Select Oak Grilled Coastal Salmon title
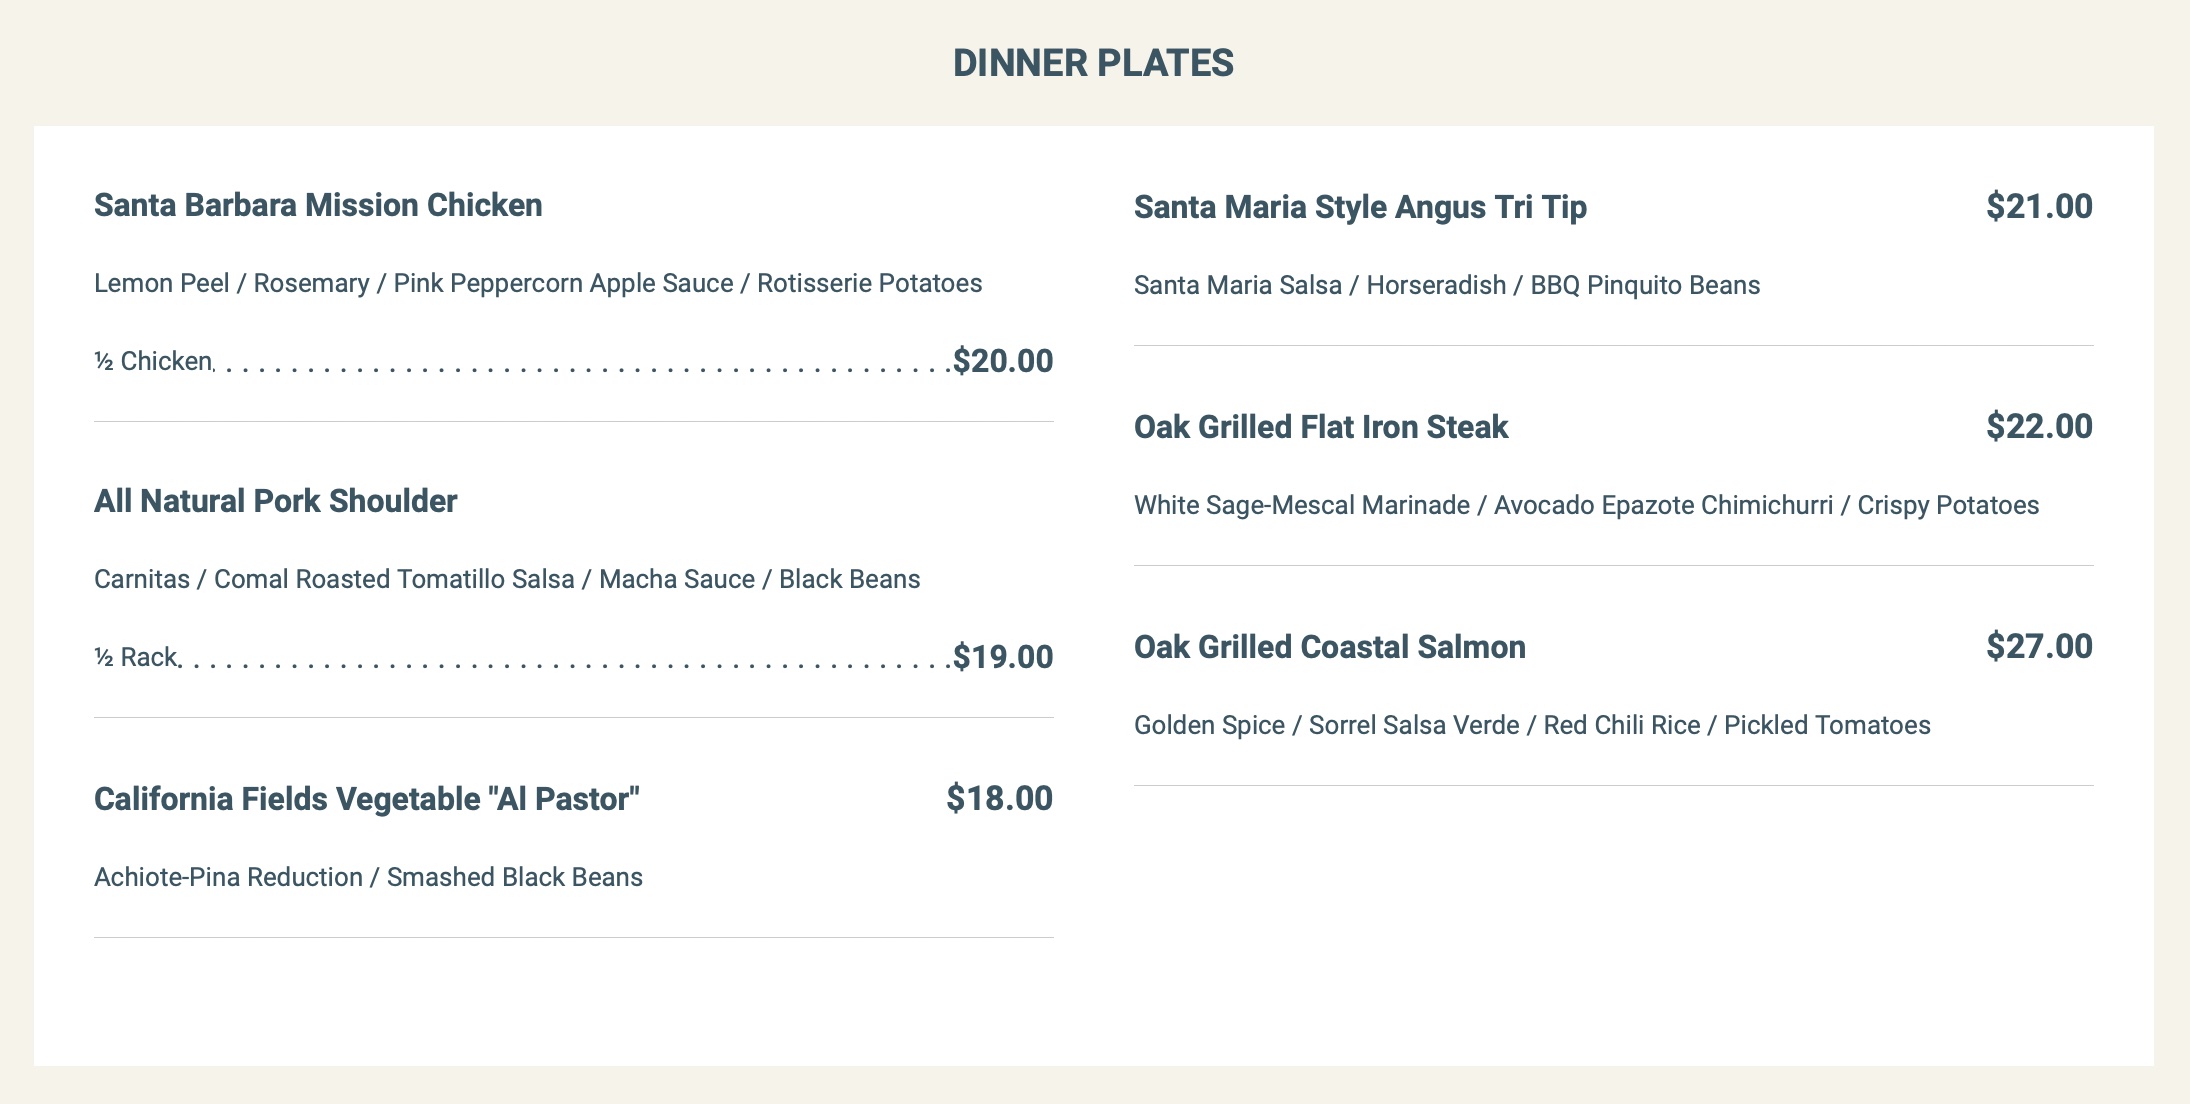Screen dimensions: 2190x1104 pos(1329,647)
